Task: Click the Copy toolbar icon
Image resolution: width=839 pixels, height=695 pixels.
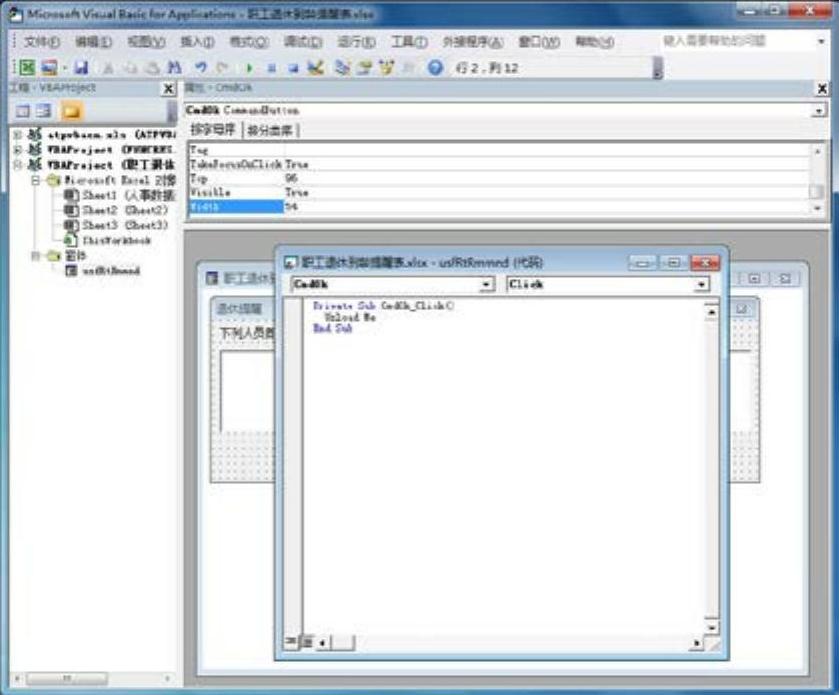Action: [x=131, y=67]
